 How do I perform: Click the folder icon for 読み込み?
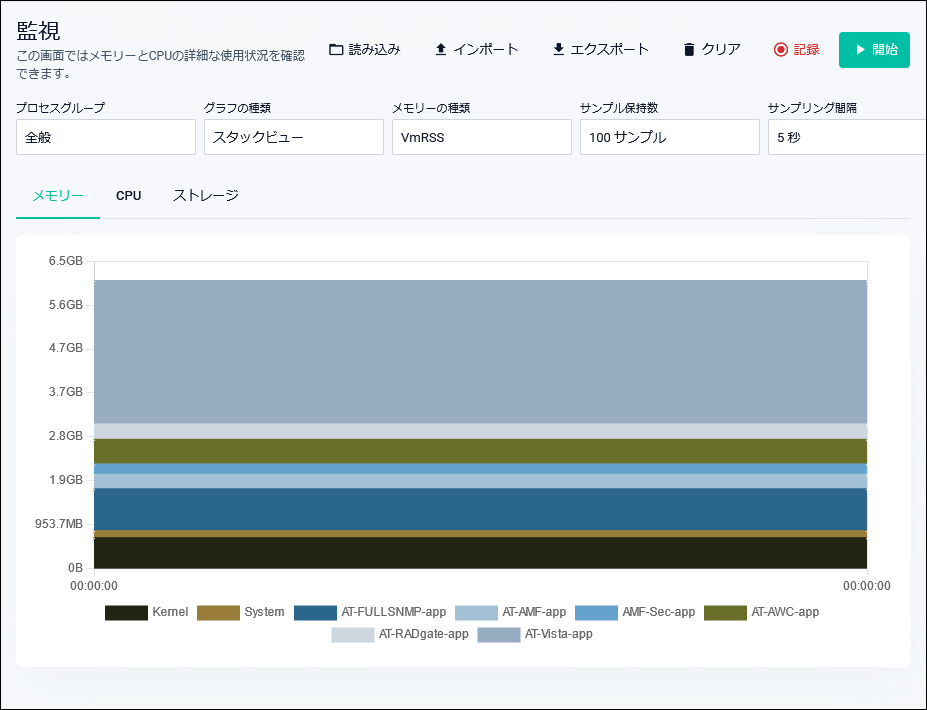[336, 50]
